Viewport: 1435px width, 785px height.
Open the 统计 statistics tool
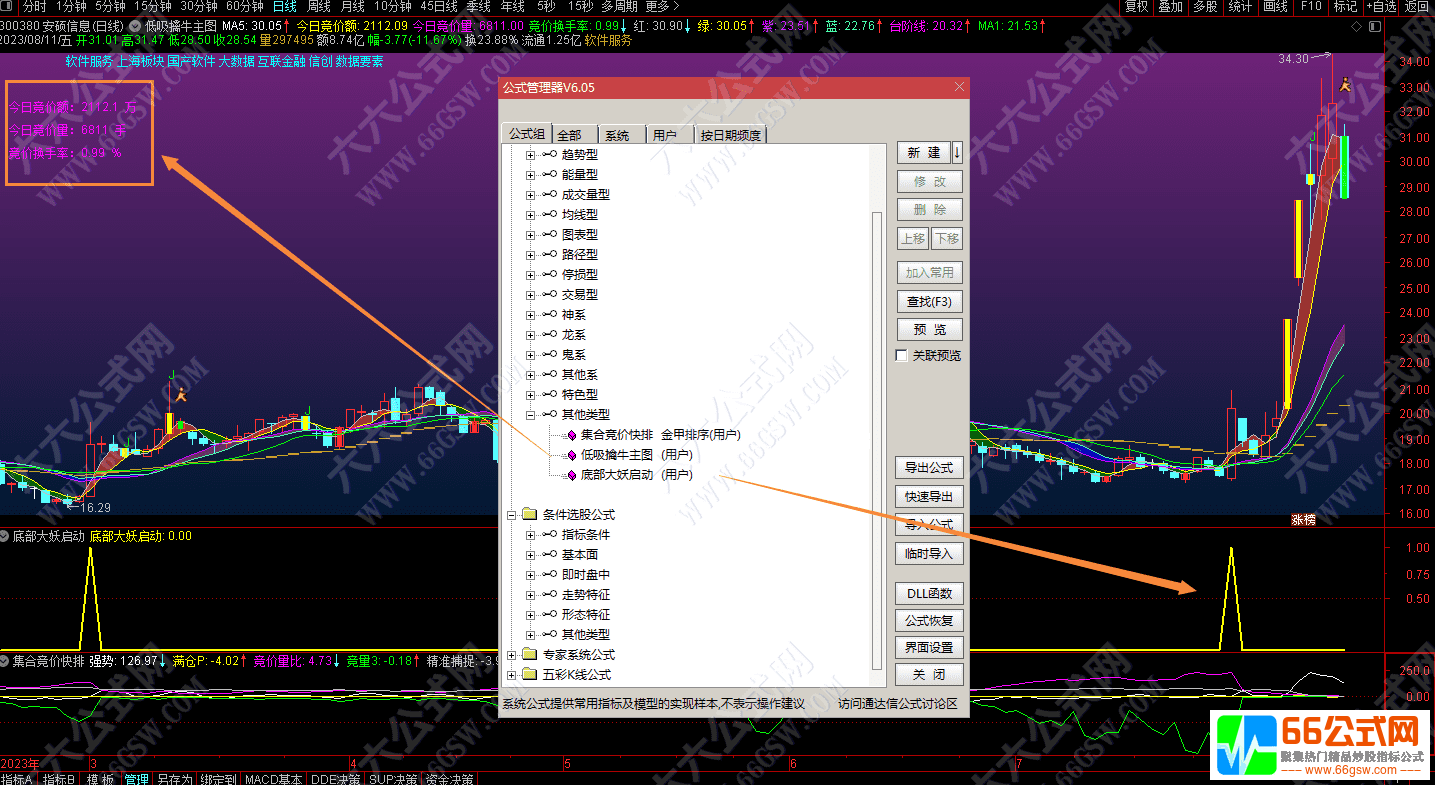click(1238, 6)
